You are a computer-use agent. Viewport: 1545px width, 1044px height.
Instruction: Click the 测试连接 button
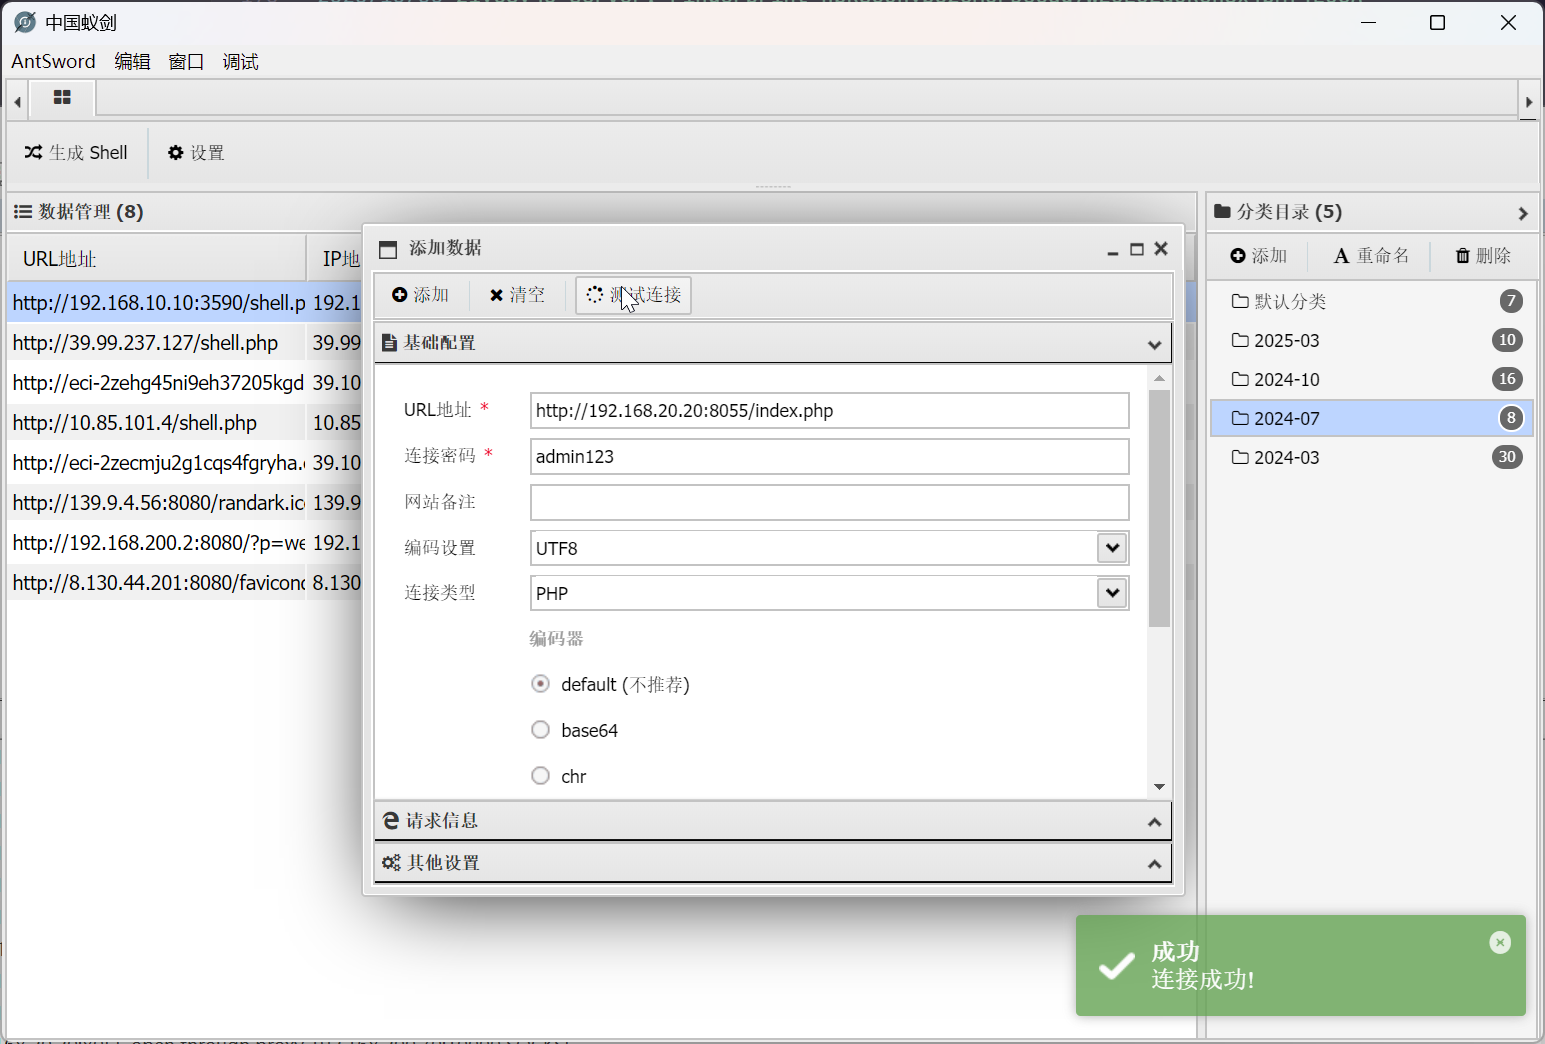(x=633, y=295)
